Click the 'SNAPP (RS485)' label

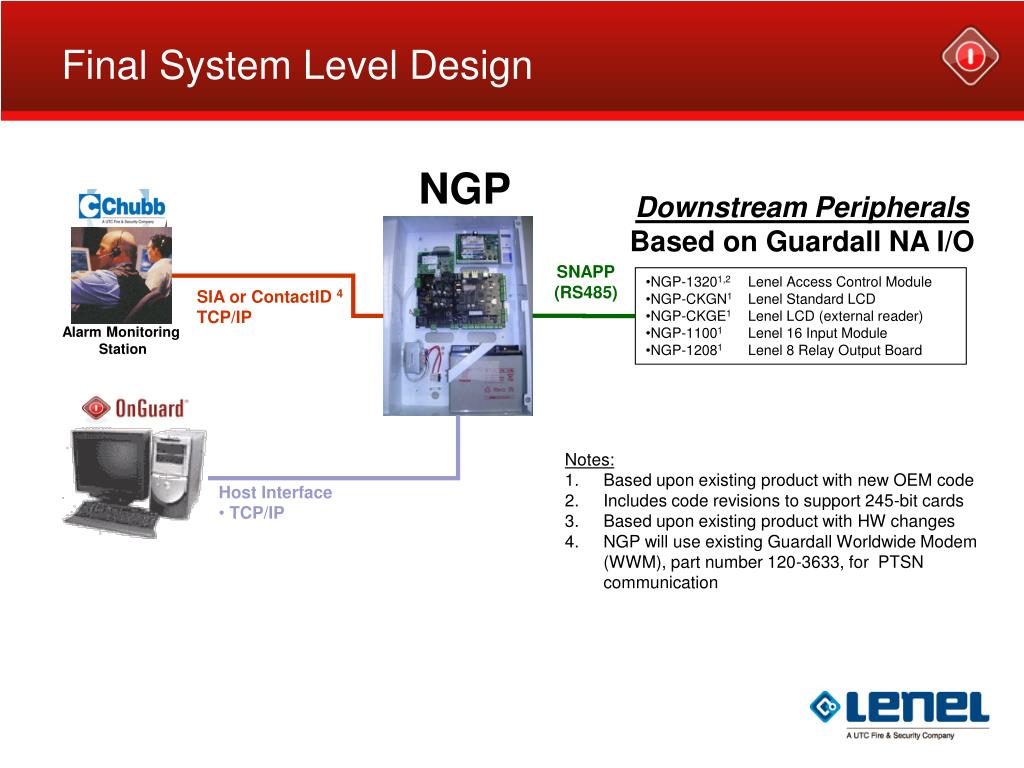[x=585, y=282]
